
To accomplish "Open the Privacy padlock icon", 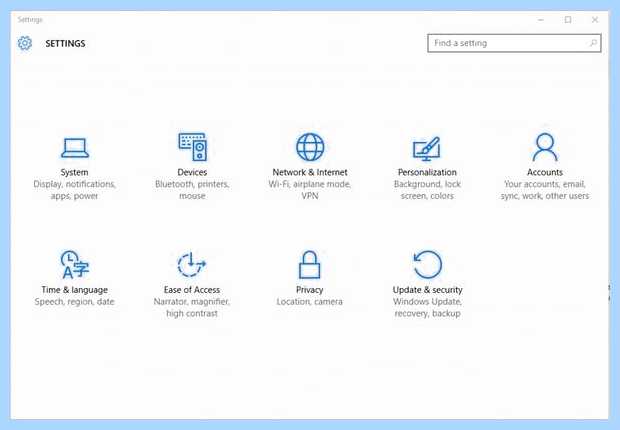I will (x=309, y=265).
